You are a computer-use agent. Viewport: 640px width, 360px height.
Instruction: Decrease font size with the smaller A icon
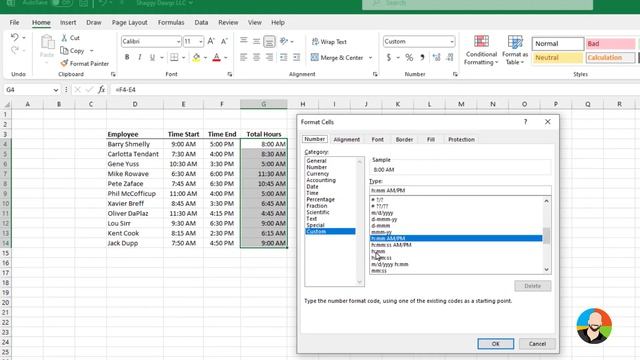(x=224, y=41)
